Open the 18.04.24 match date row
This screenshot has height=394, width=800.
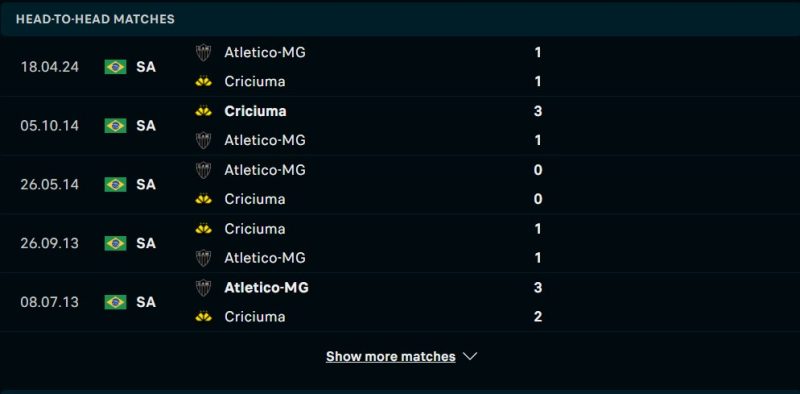pos(400,67)
